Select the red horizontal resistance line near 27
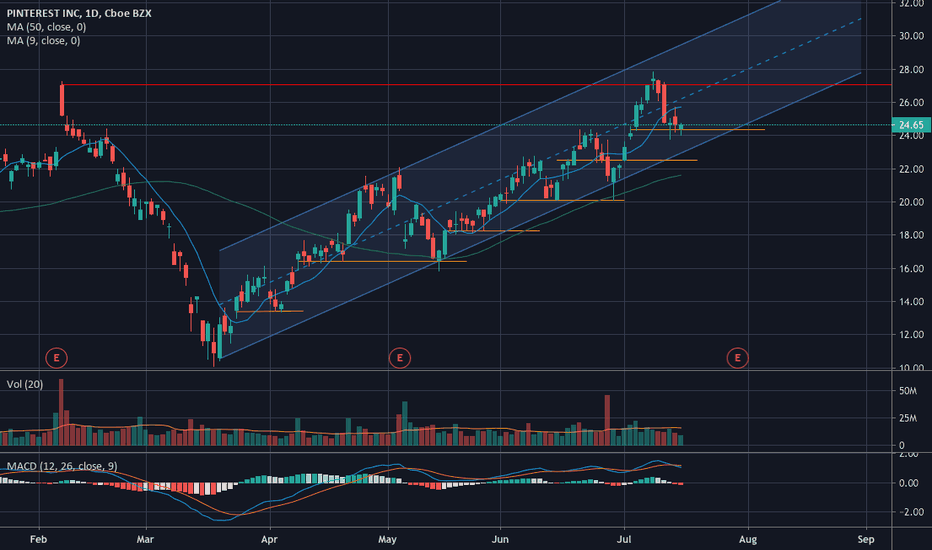 pyautogui.click(x=476, y=85)
